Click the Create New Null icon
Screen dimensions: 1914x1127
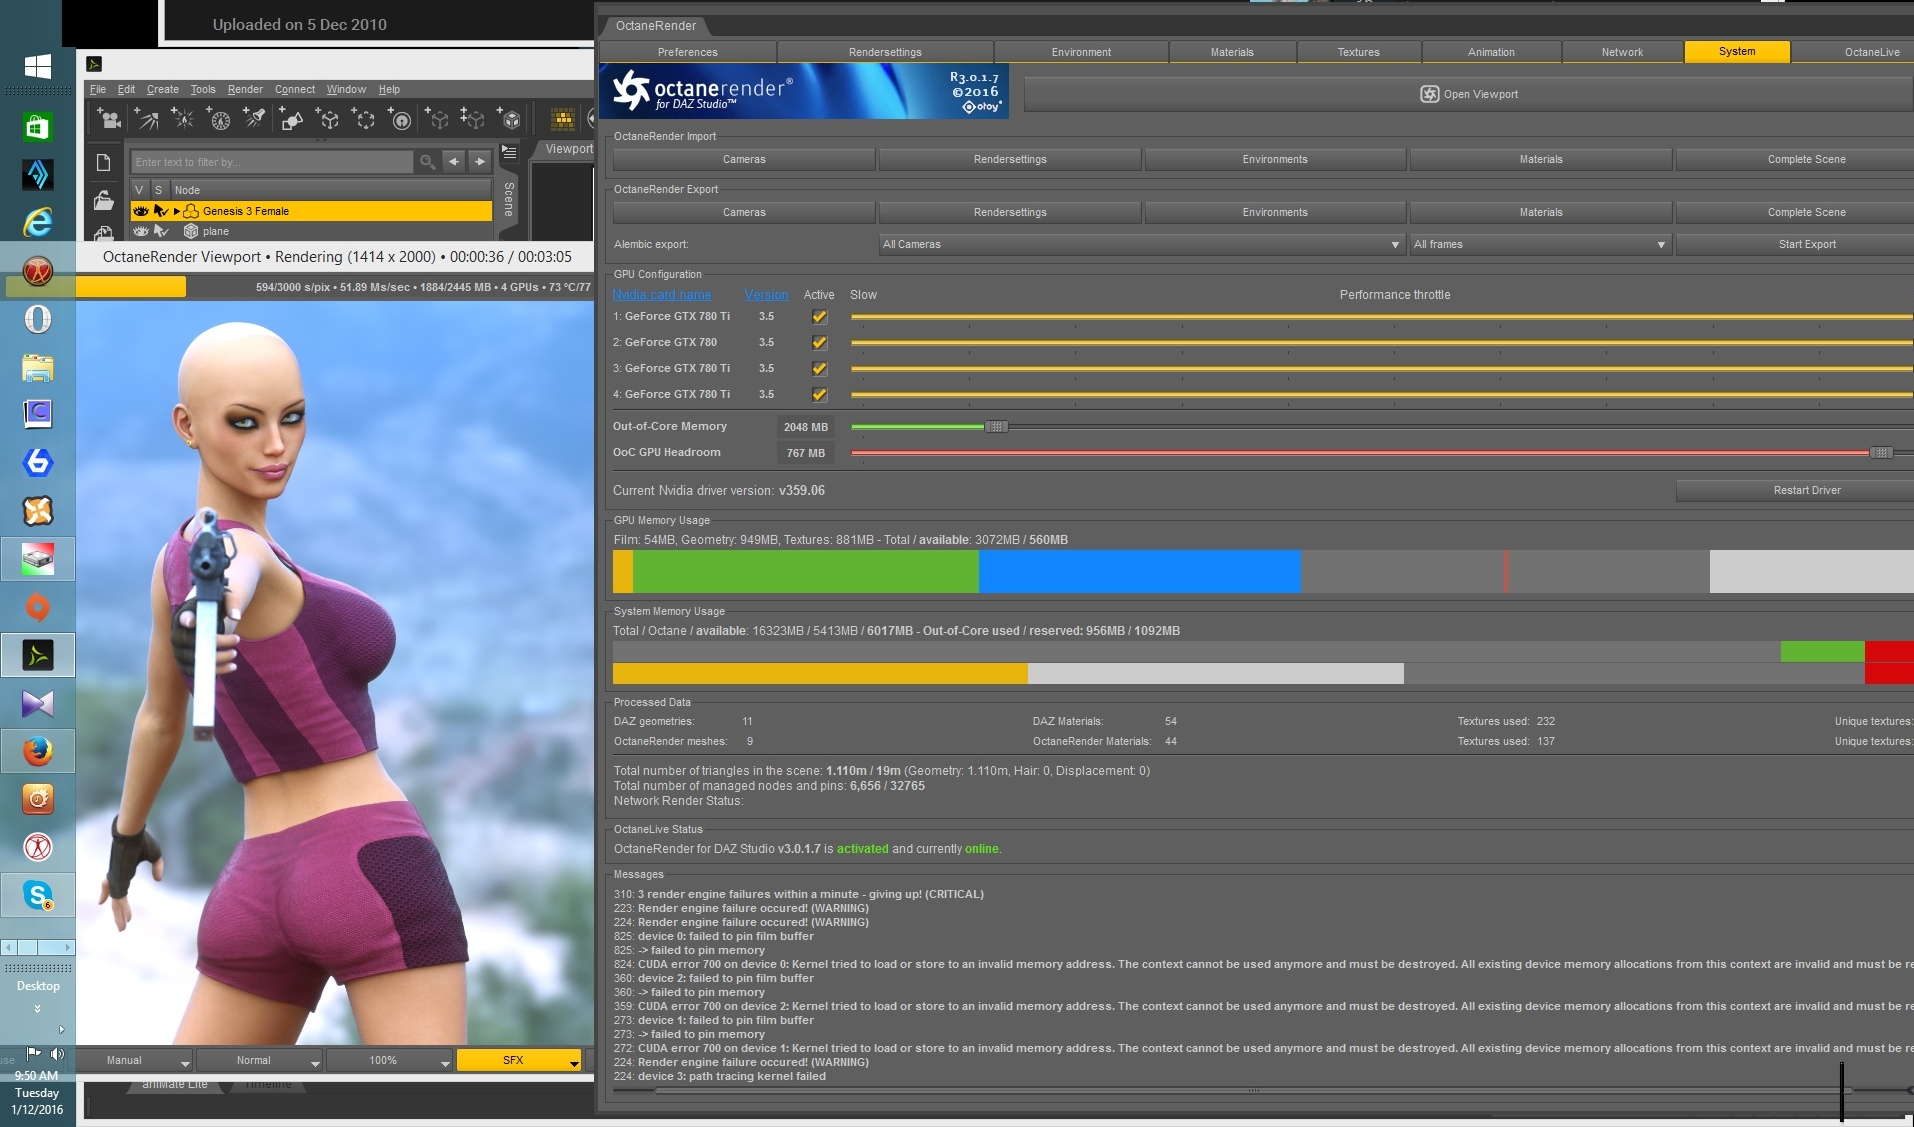coord(328,120)
